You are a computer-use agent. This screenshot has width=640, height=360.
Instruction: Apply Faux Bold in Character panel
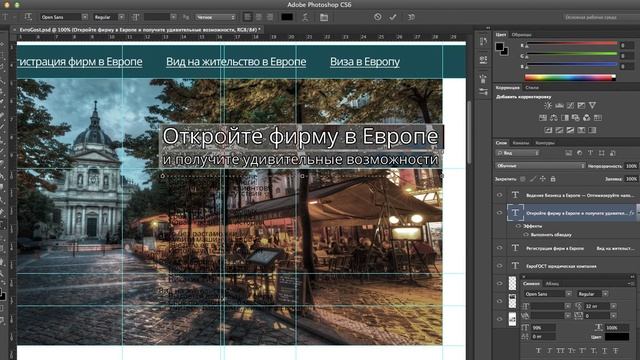point(538,351)
